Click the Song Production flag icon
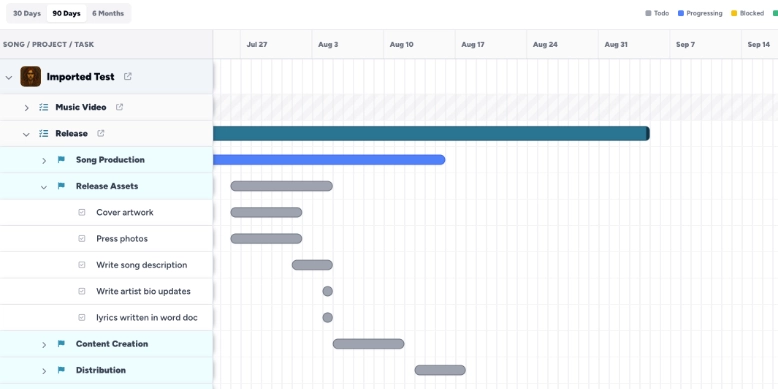Viewport: 778px width, 389px height. coord(61,160)
